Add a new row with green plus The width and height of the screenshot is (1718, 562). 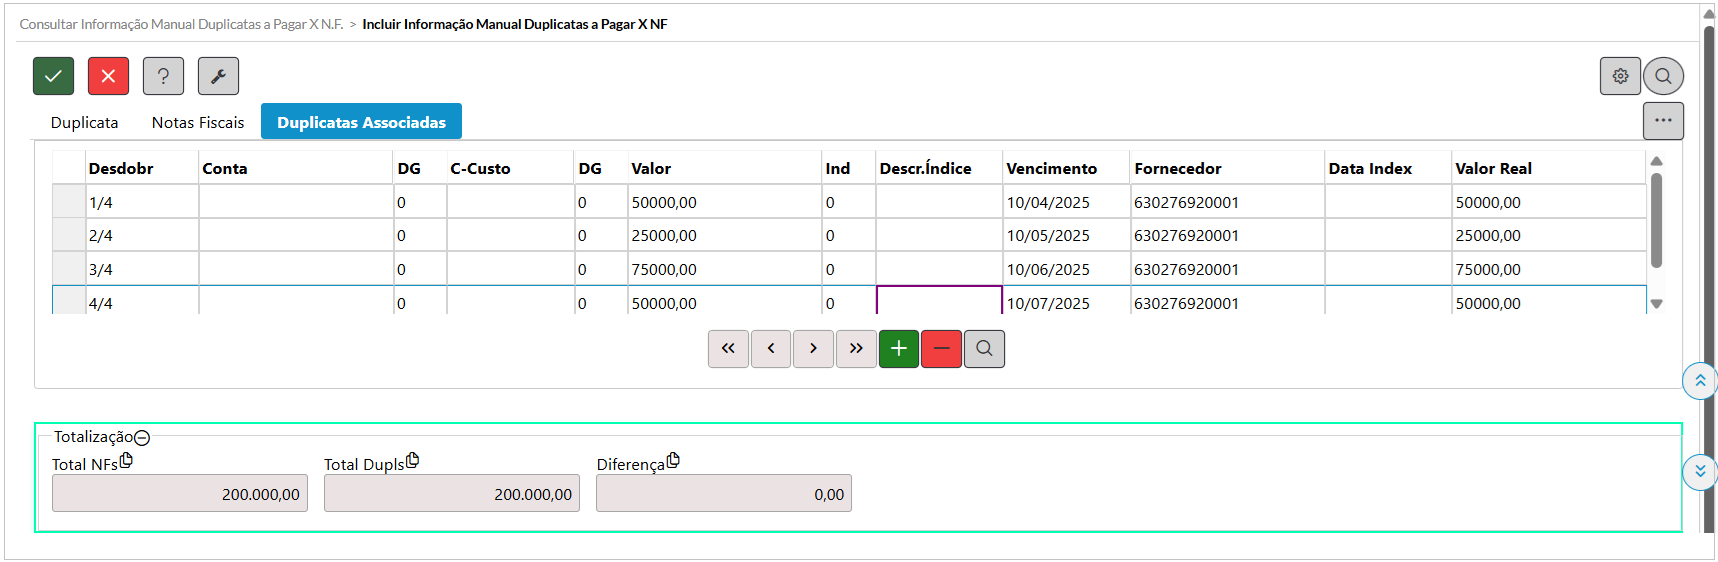[x=898, y=349]
